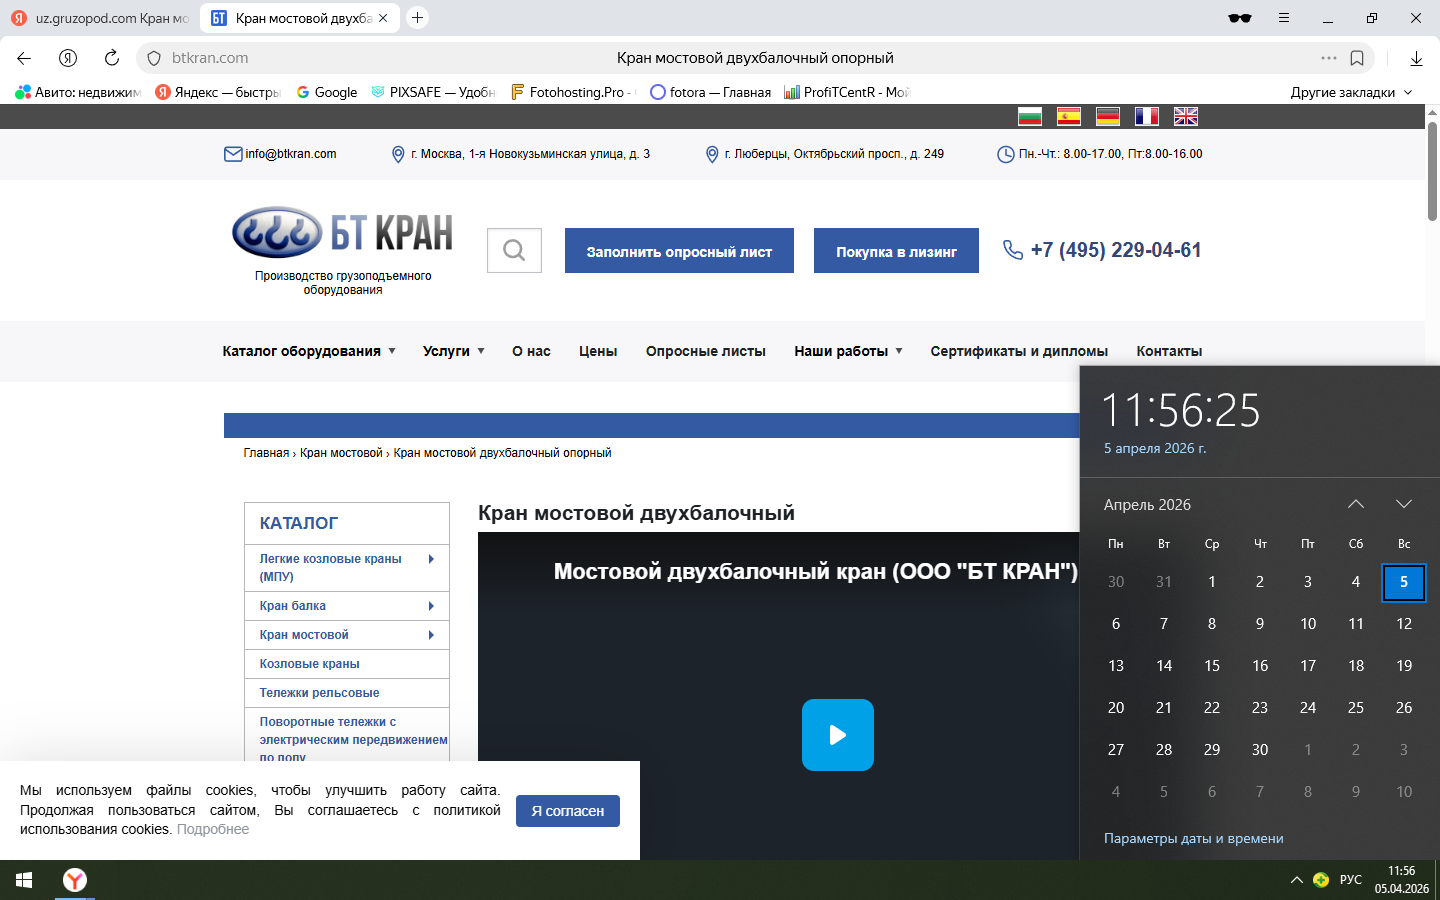Switch site language with the UK flag
The width and height of the screenshot is (1440, 900).
click(x=1185, y=117)
